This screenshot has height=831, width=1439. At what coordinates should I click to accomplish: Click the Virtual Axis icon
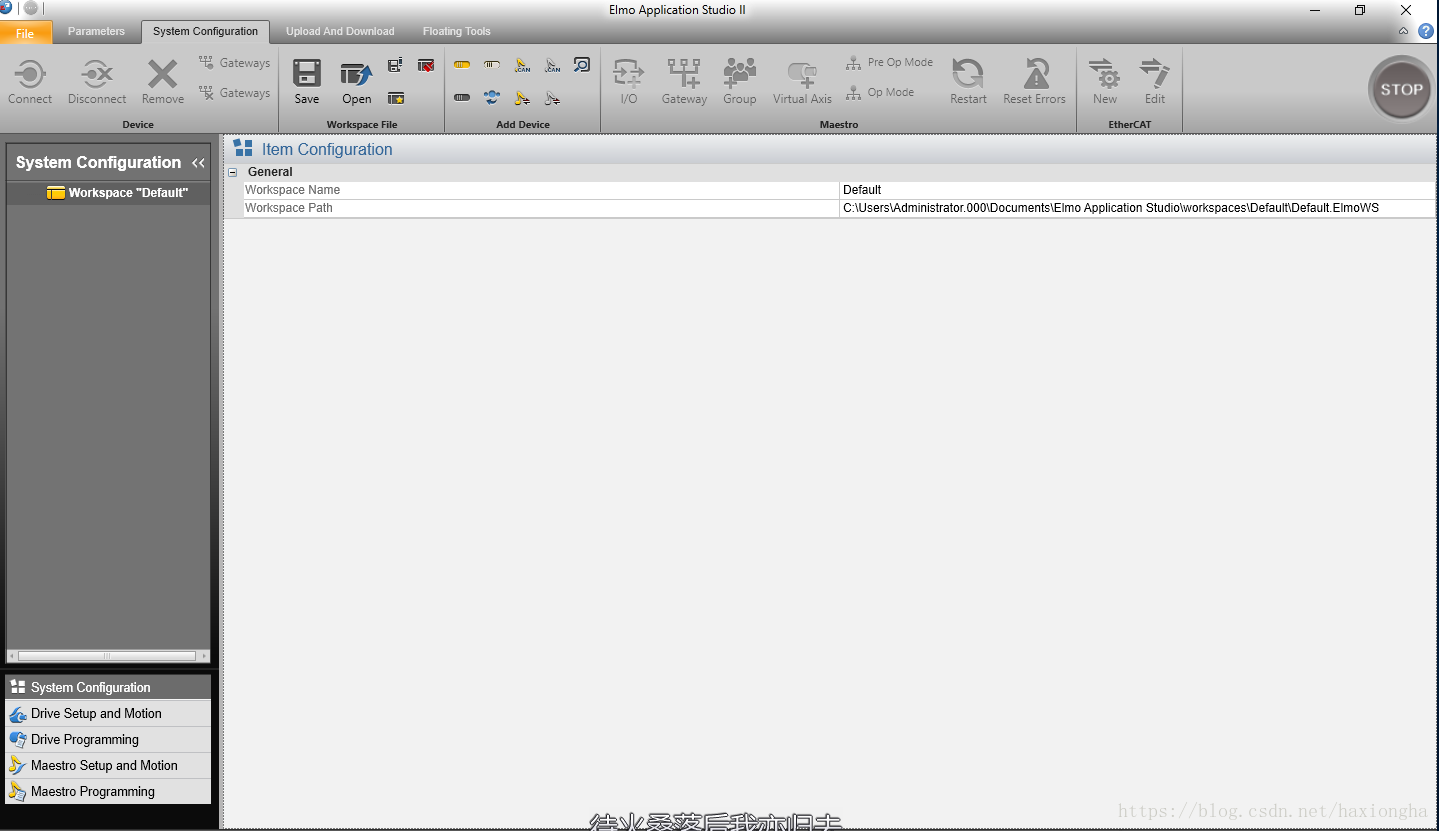802,81
